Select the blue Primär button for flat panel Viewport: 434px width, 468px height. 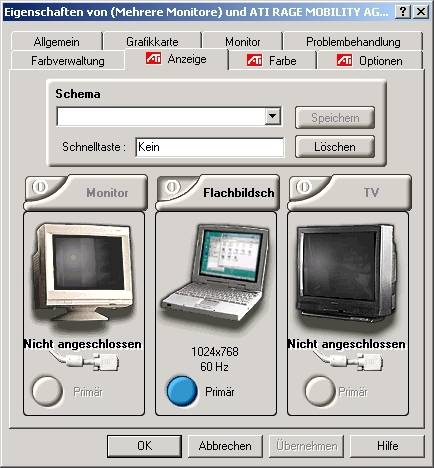[x=182, y=391]
